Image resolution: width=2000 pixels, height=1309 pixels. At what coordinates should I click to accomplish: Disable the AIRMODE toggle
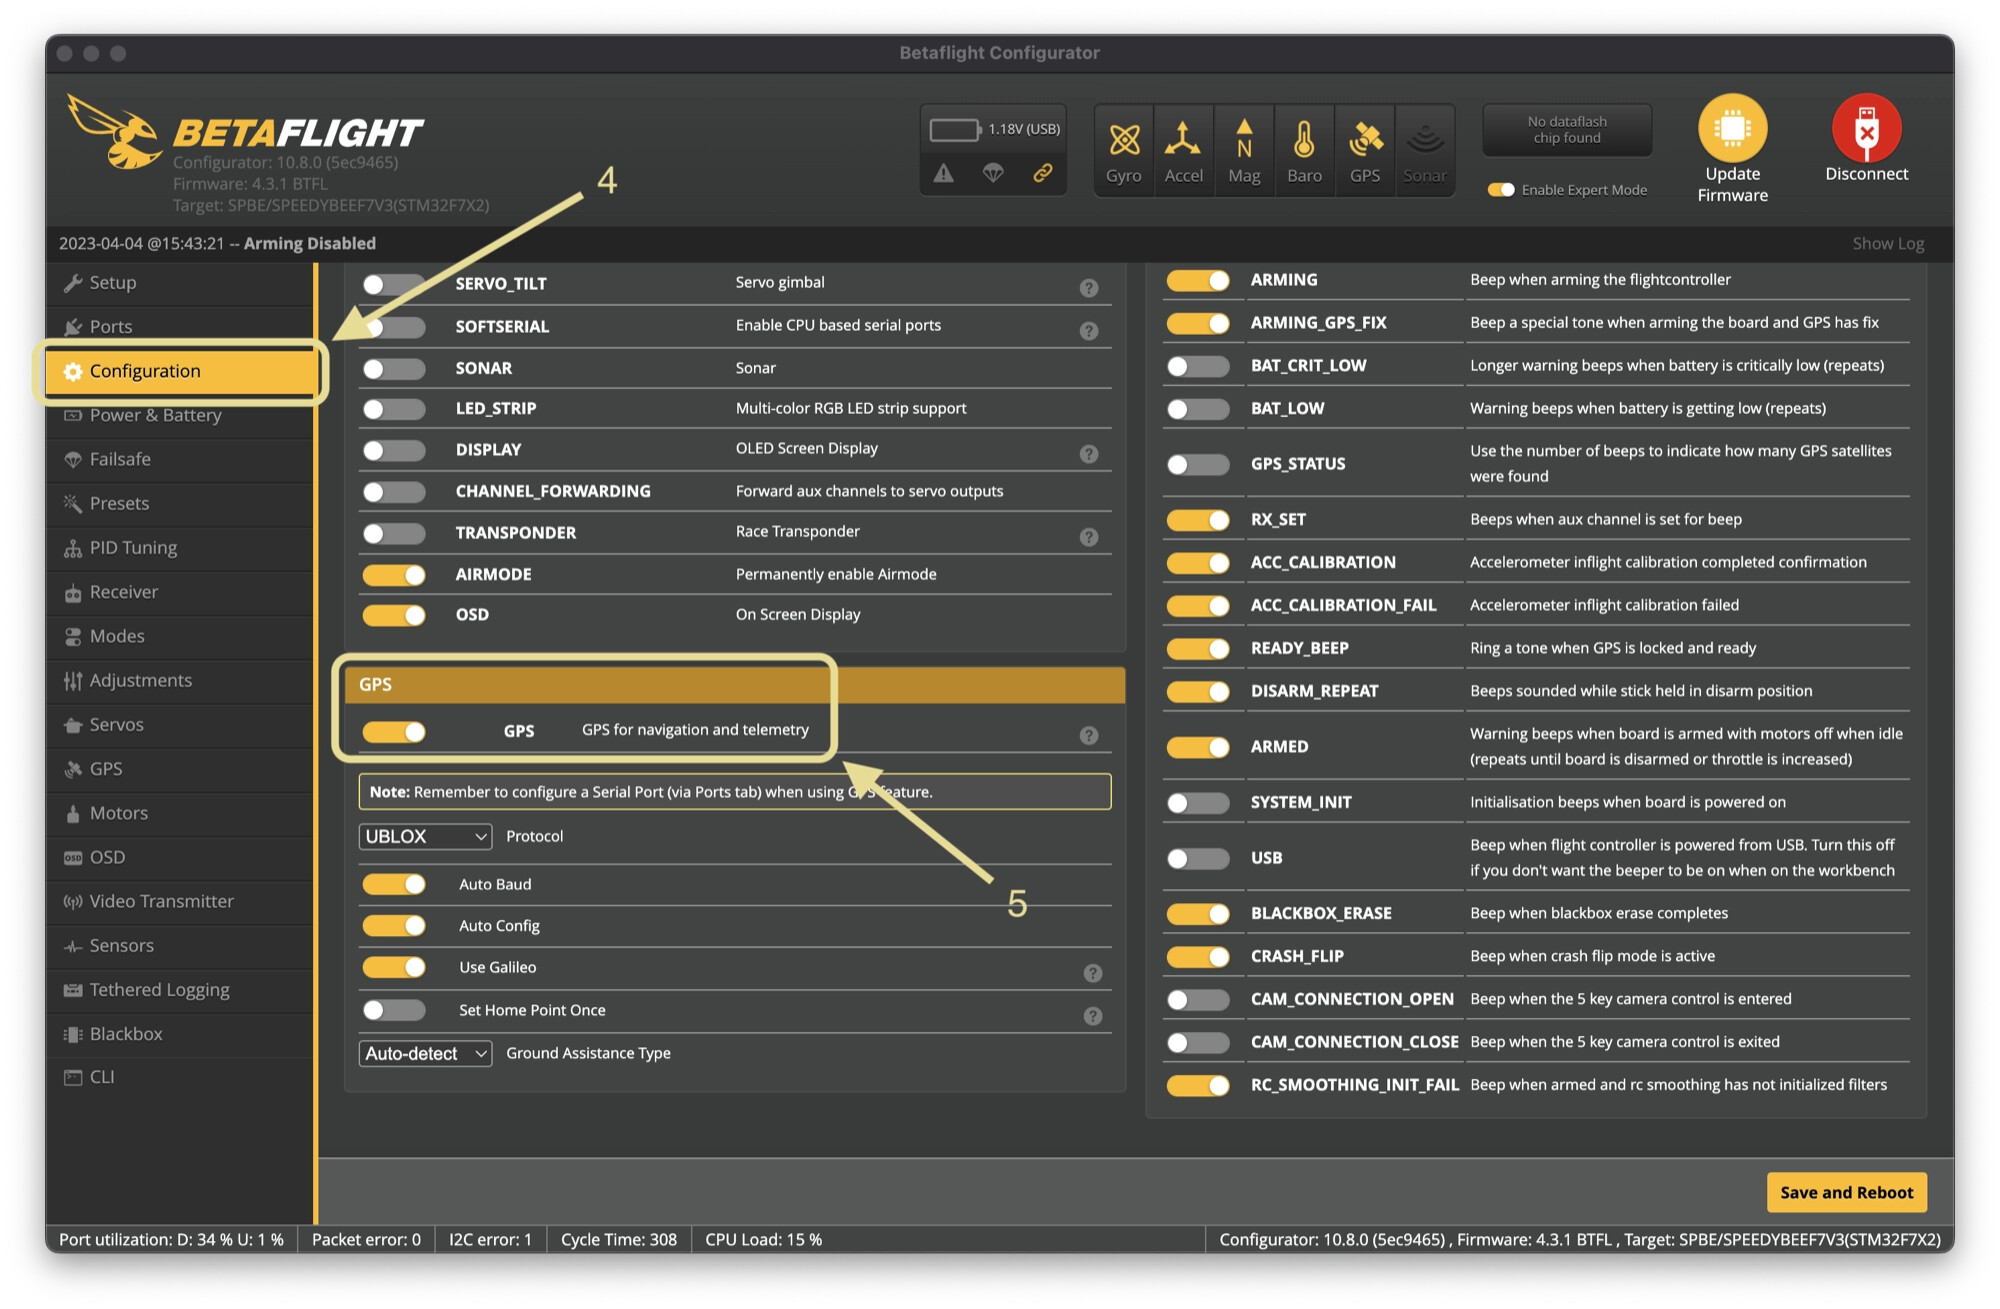point(394,575)
